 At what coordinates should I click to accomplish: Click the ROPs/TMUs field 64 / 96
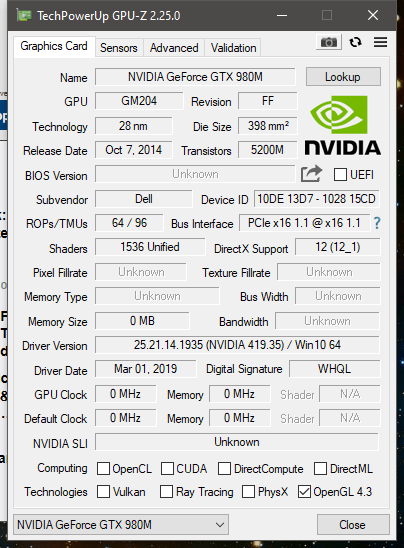click(x=129, y=223)
